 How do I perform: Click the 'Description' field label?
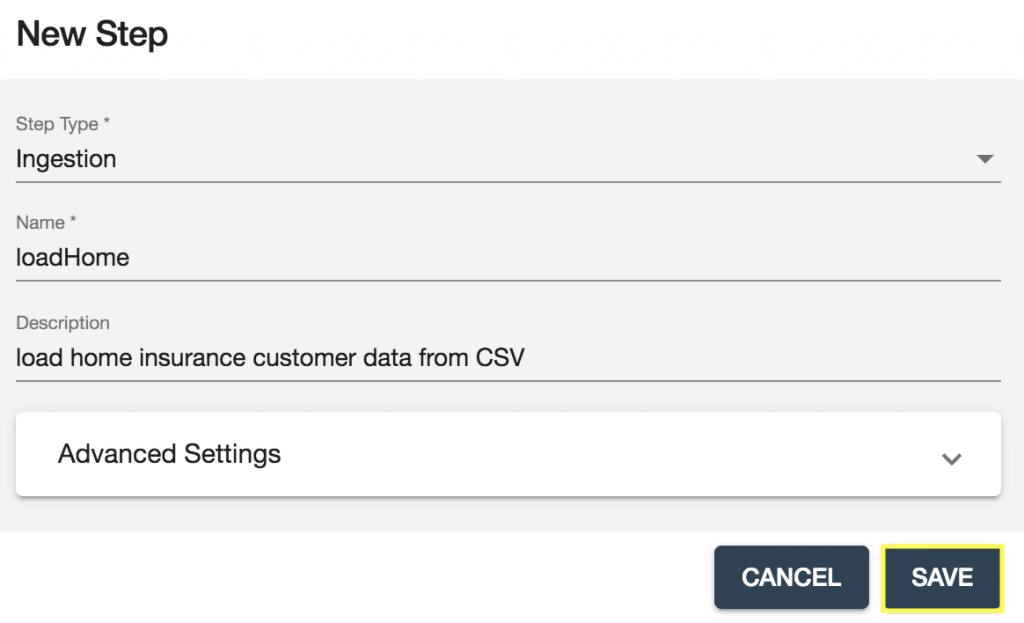(63, 323)
